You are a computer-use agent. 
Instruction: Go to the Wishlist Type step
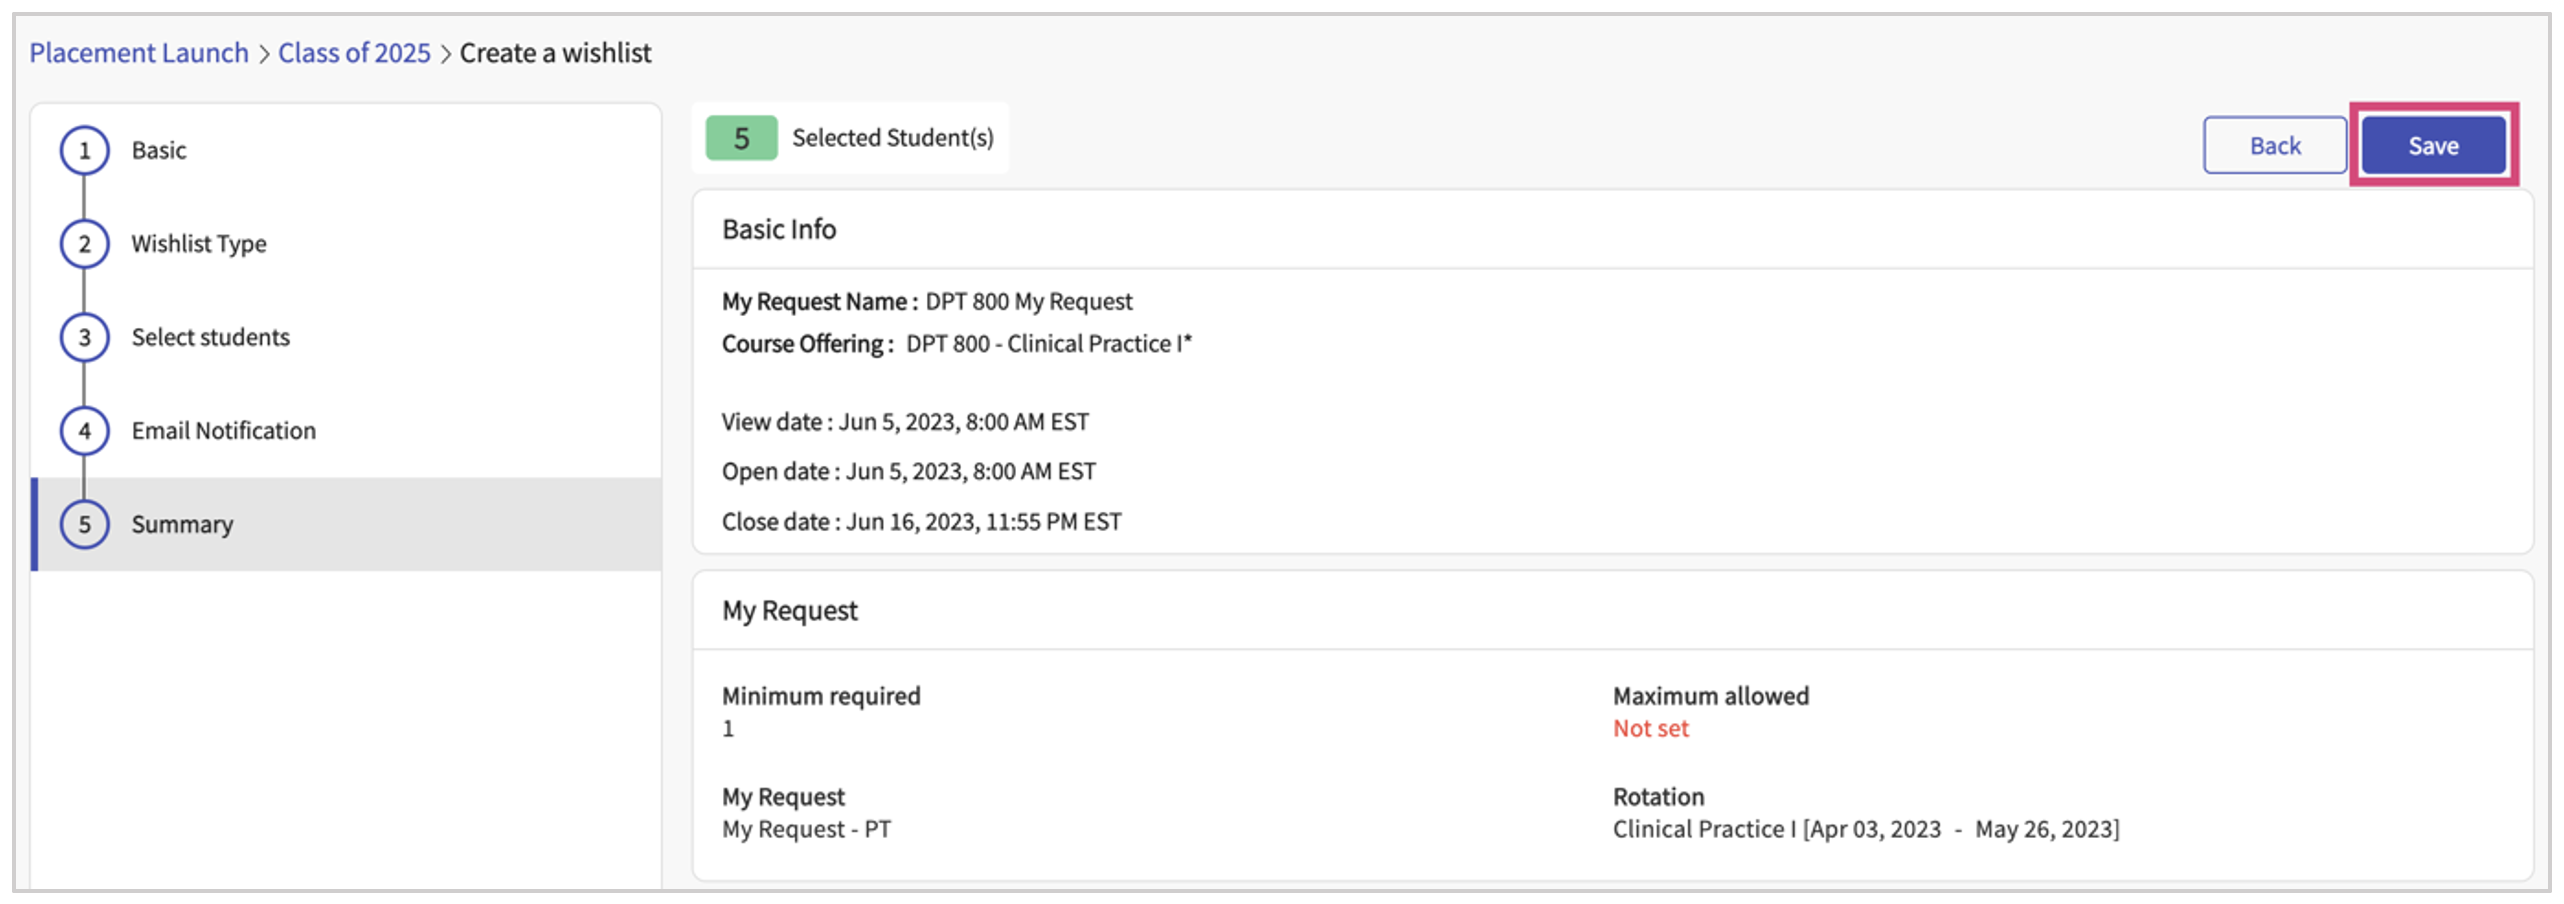199,244
